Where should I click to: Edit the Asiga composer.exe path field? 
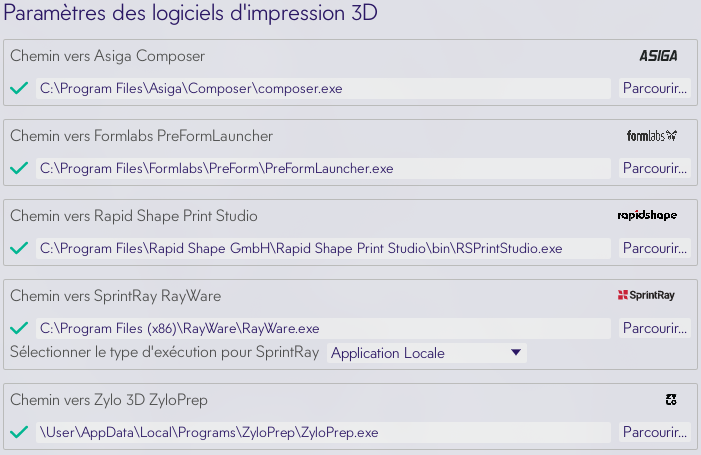[x=322, y=88]
